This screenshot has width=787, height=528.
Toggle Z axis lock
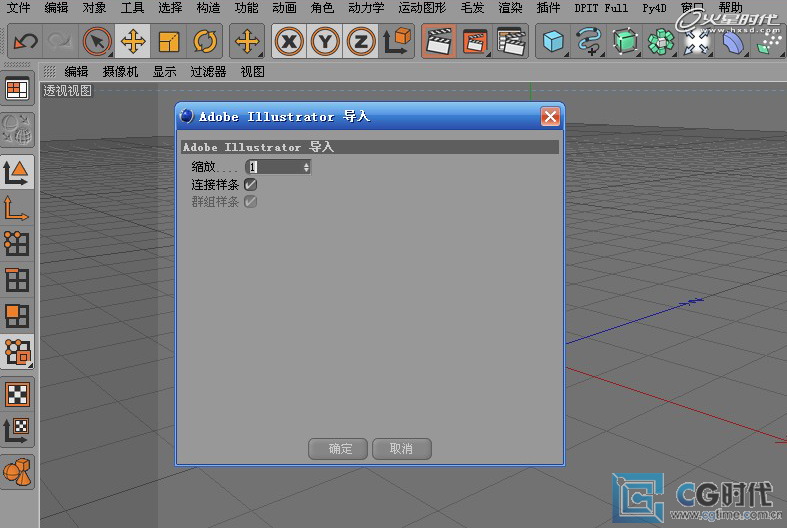pos(361,41)
